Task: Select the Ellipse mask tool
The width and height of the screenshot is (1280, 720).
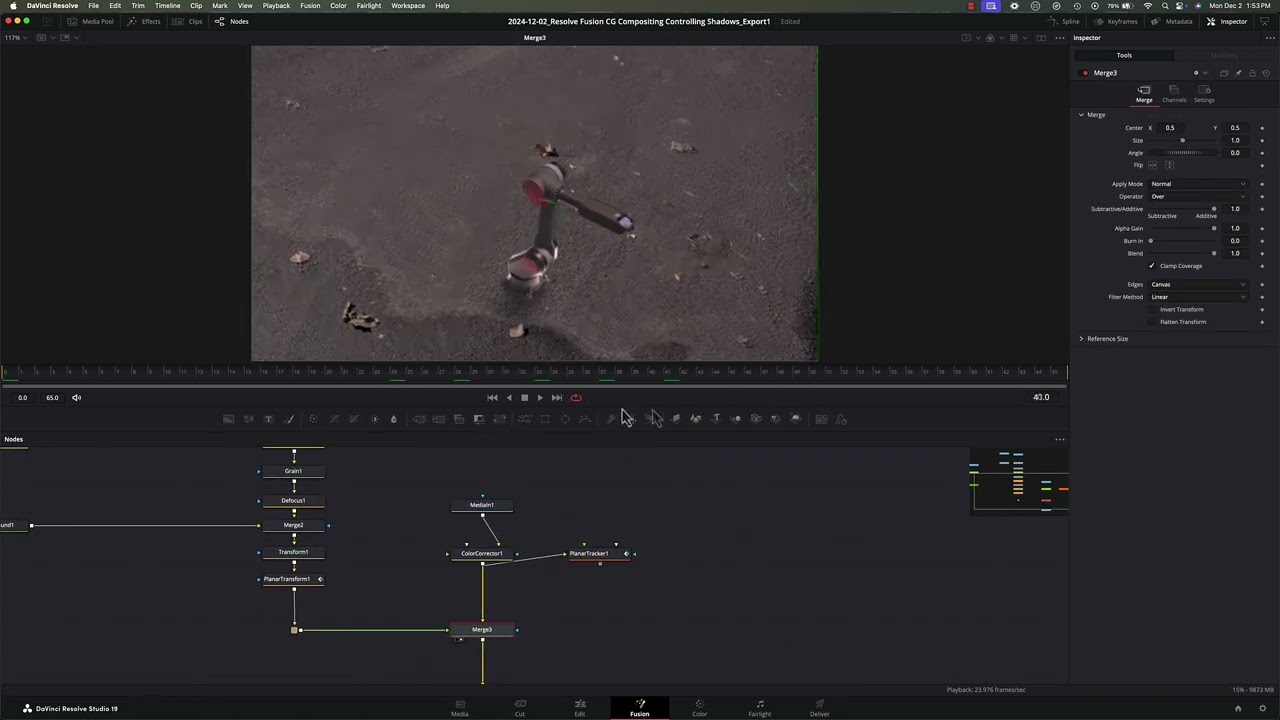Action: (x=565, y=419)
